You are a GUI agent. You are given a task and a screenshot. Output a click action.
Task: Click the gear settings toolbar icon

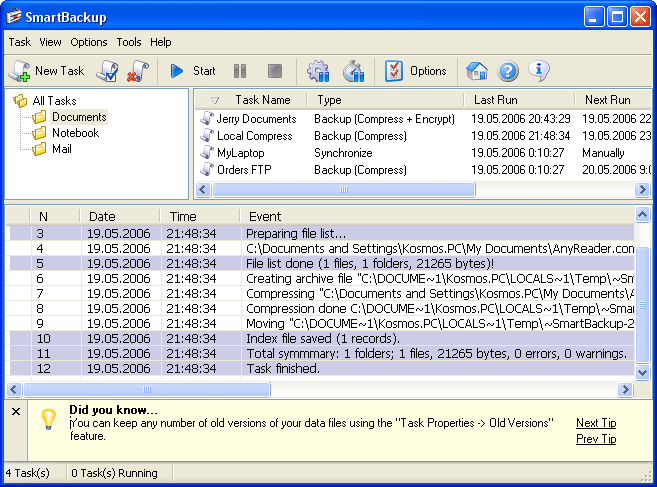(x=318, y=71)
